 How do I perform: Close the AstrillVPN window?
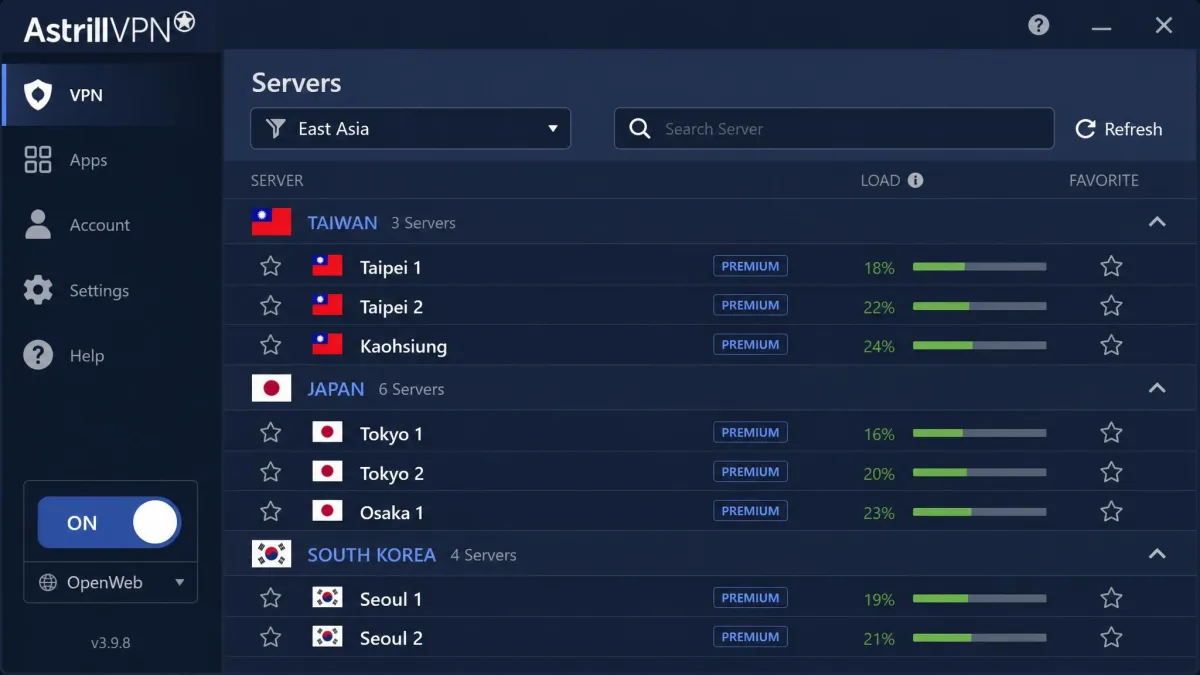point(1164,26)
